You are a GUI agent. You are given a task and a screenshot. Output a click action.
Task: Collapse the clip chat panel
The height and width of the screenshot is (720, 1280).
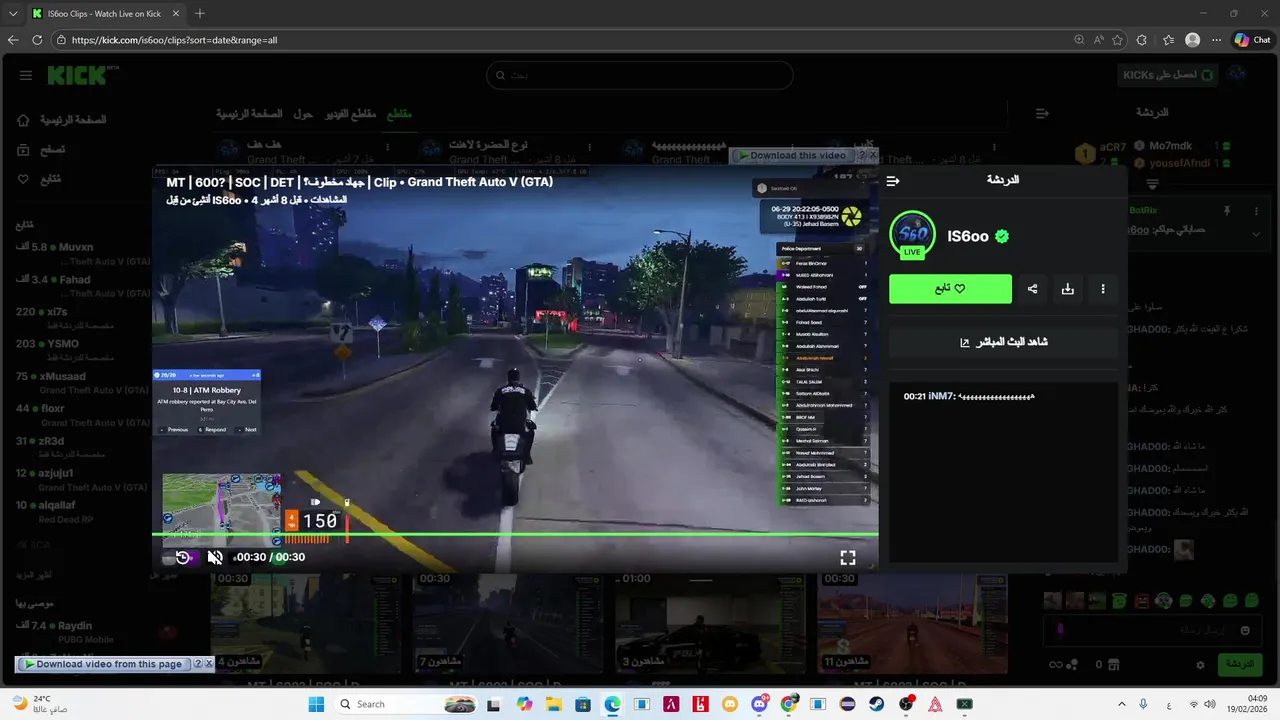tap(893, 181)
